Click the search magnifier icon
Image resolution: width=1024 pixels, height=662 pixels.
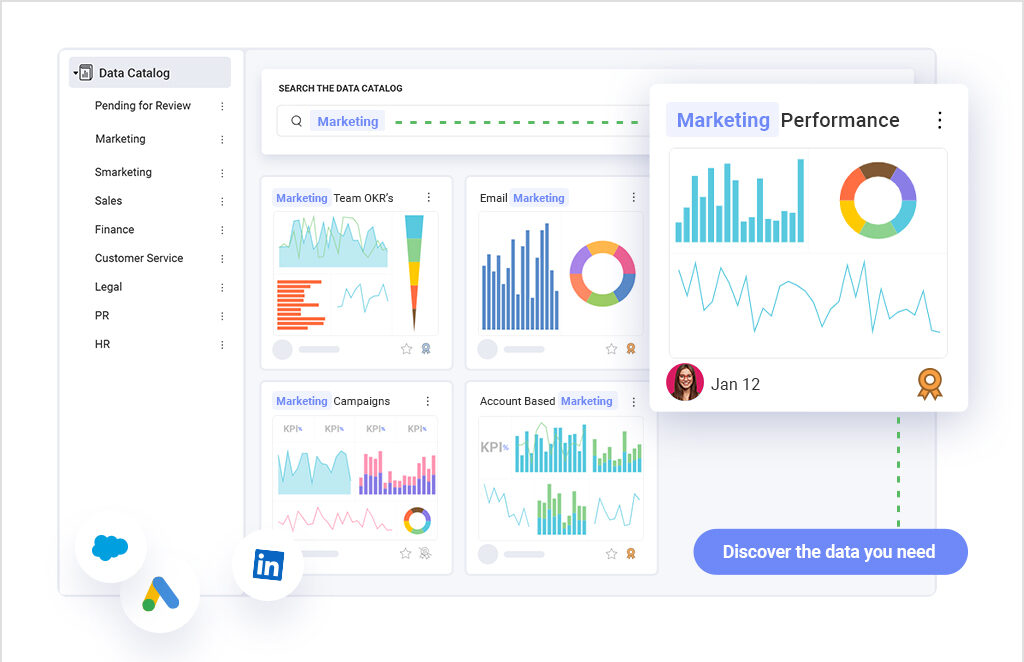tap(297, 121)
